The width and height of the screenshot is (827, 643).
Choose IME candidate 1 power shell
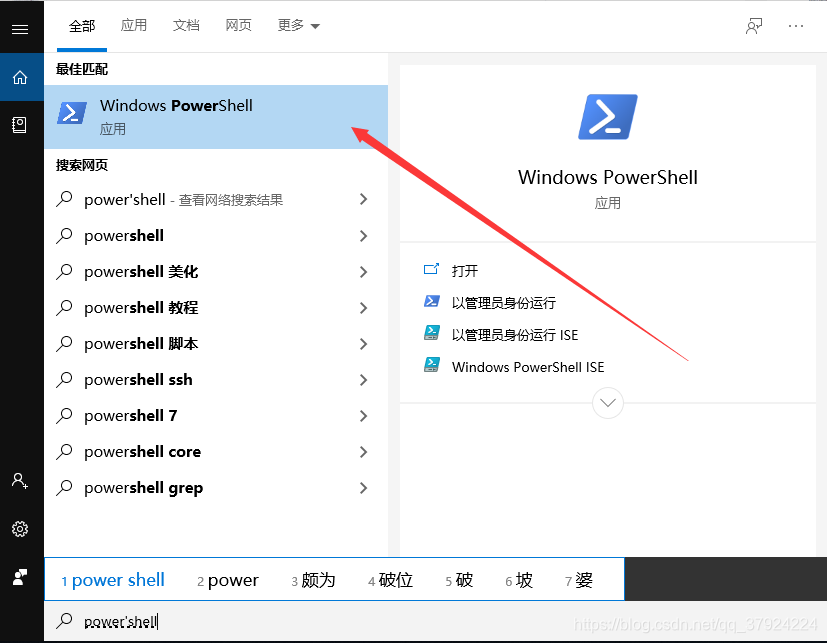click(113, 580)
